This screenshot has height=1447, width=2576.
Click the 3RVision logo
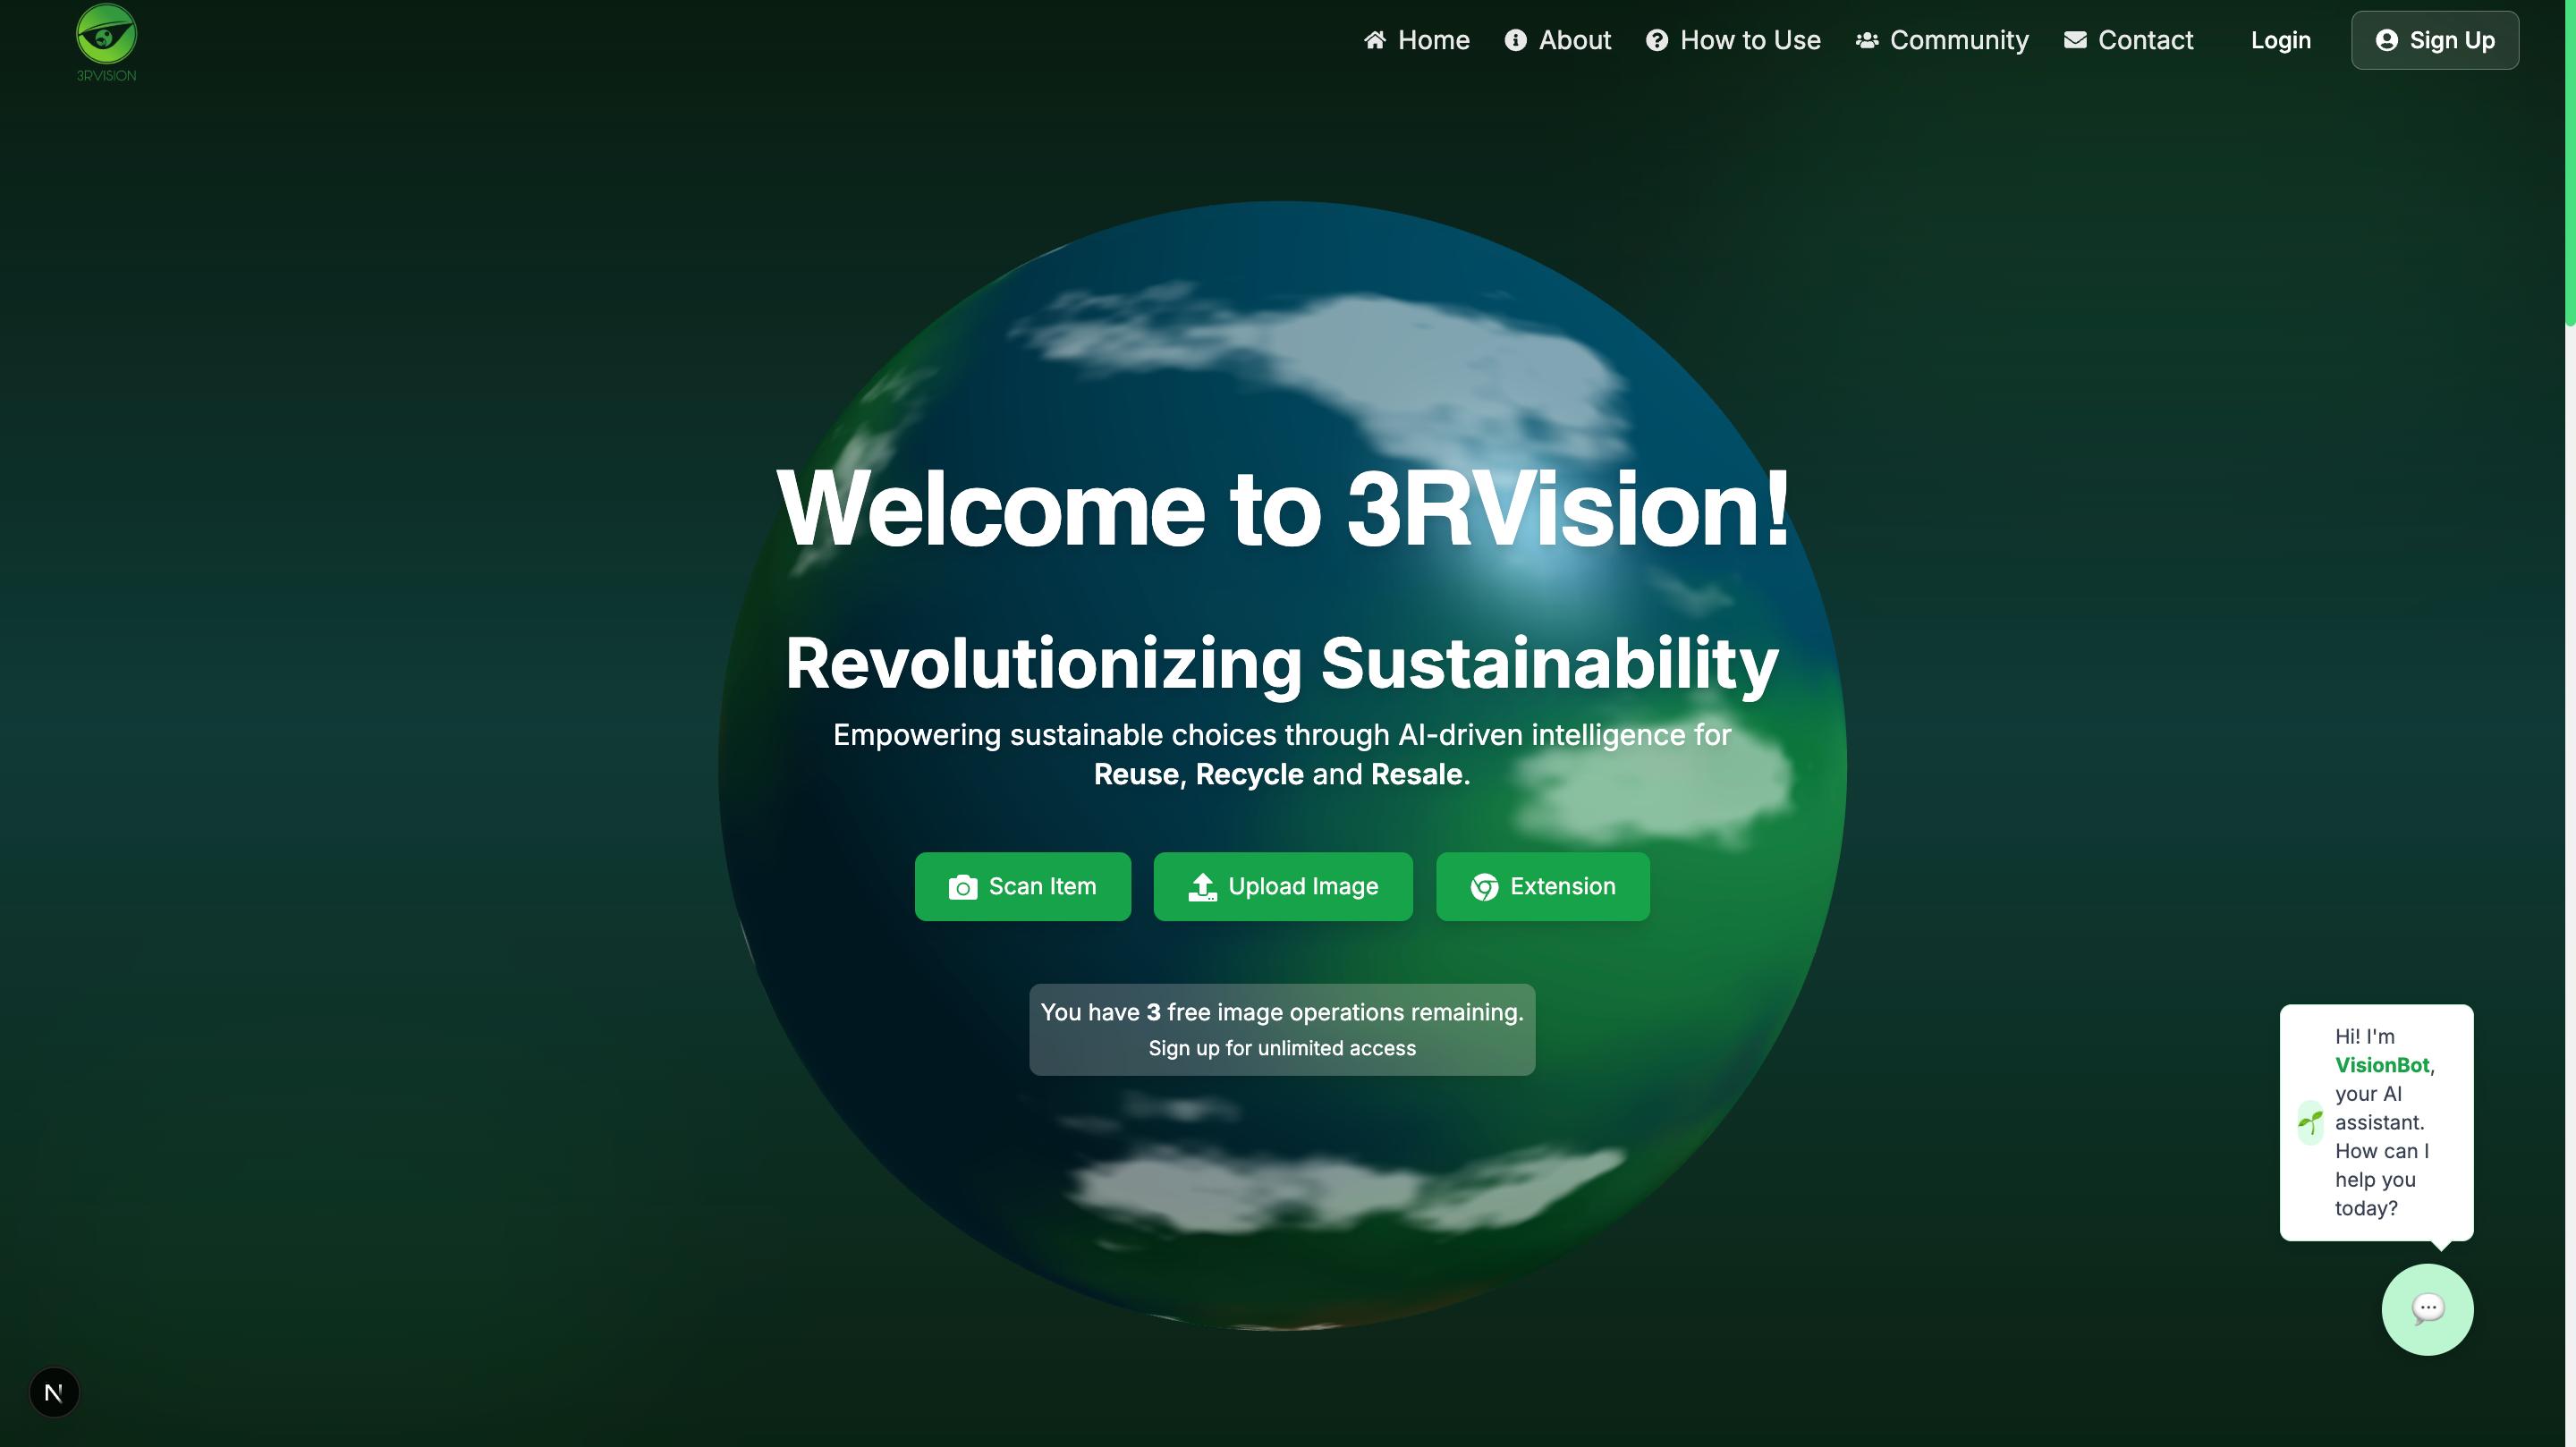point(106,42)
